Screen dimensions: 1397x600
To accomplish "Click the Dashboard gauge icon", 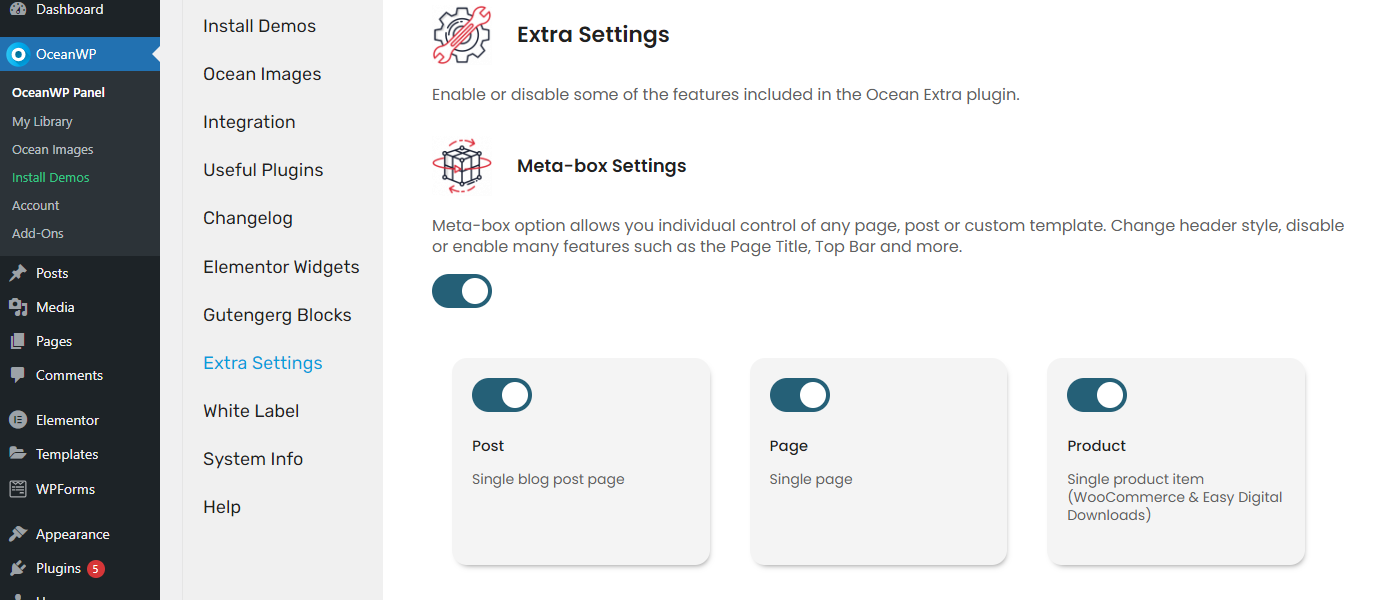I will 17,9.
